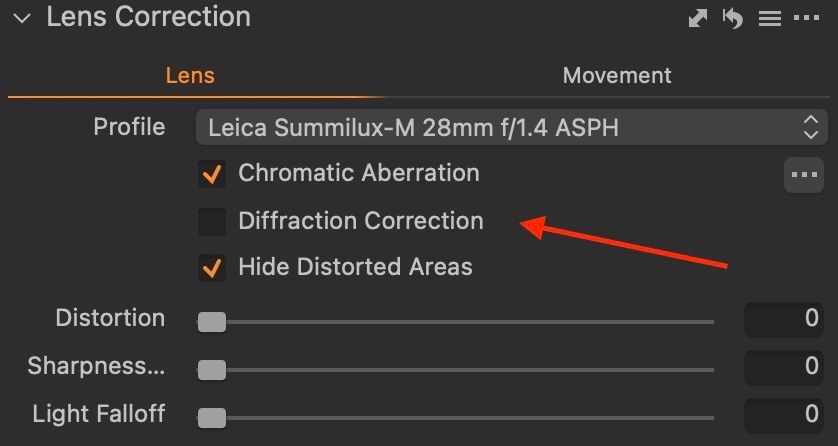Click the Light Falloff value field
Viewport: 838px width, 446px height.
785,415
